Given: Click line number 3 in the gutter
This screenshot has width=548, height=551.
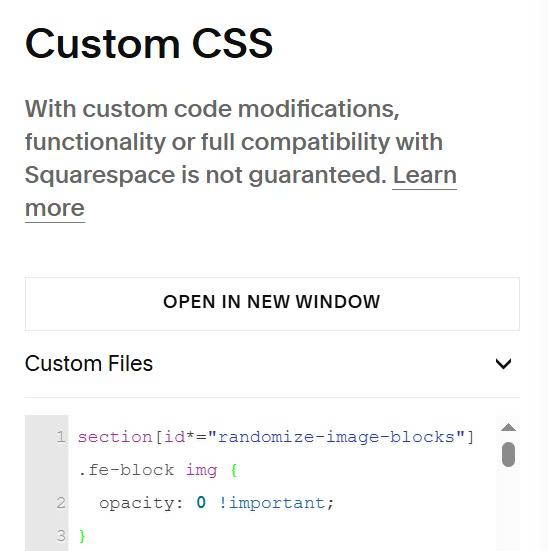Looking at the screenshot, I should [61, 536].
